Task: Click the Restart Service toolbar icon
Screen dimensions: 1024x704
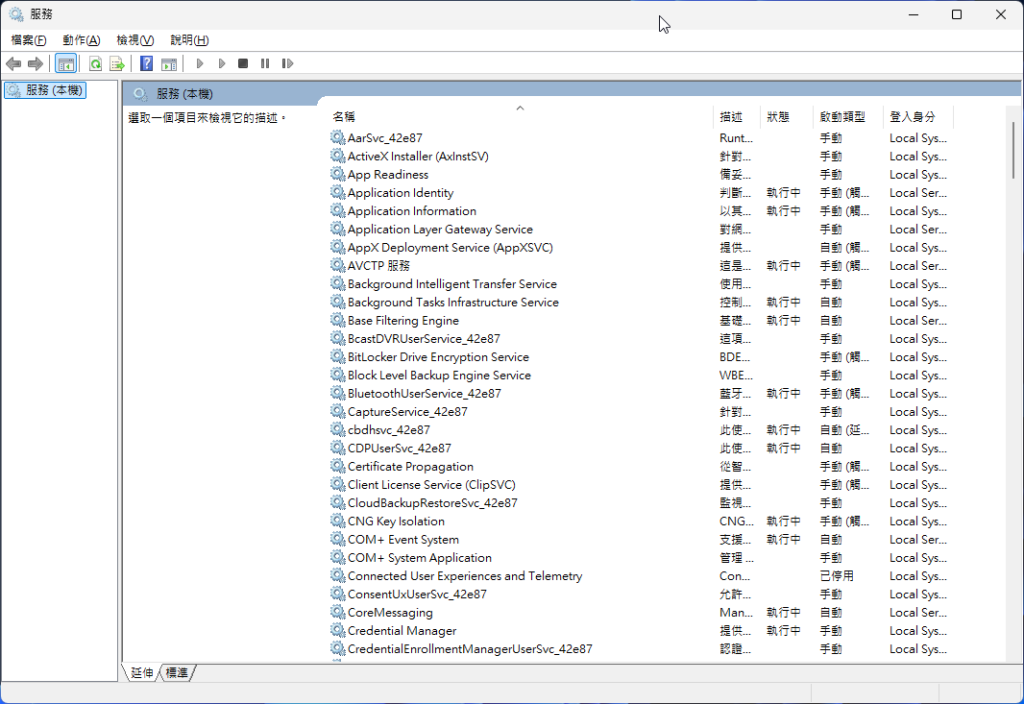Action: click(287, 64)
